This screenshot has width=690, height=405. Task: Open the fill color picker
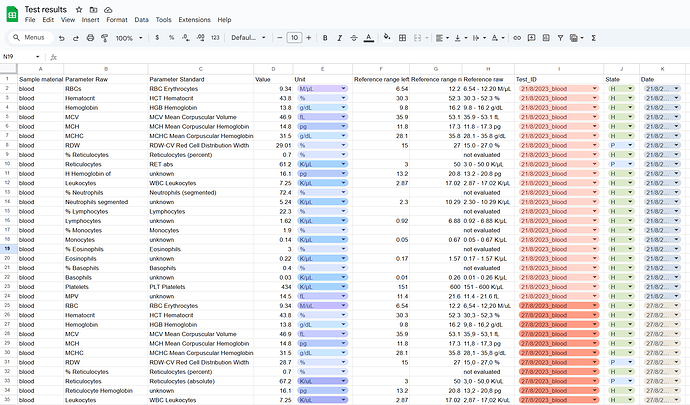coord(387,37)
